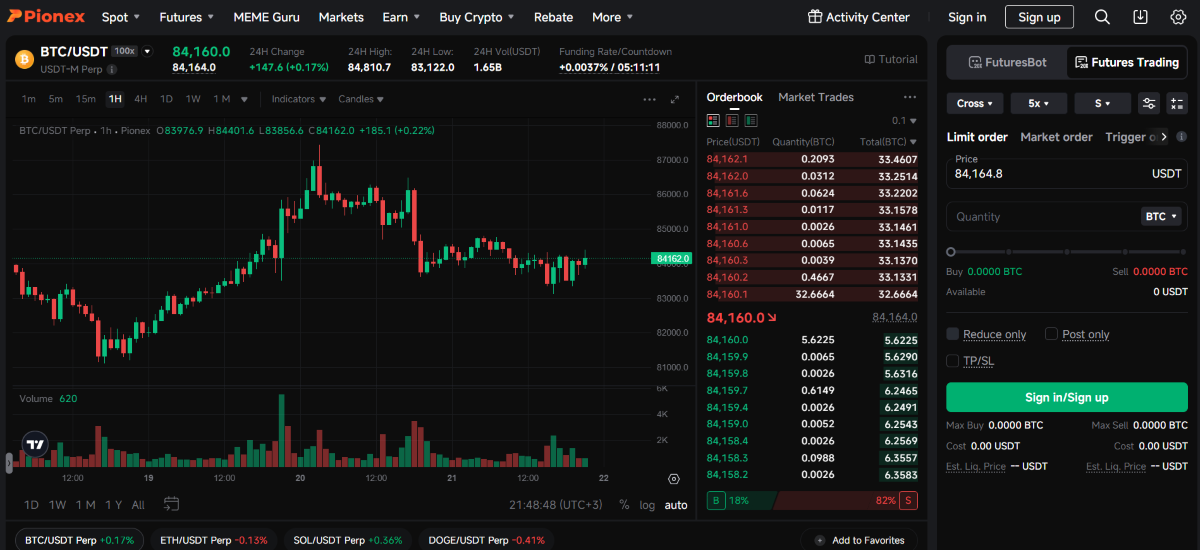Click the Bitcoin coin icon

(x=24, y=60)
